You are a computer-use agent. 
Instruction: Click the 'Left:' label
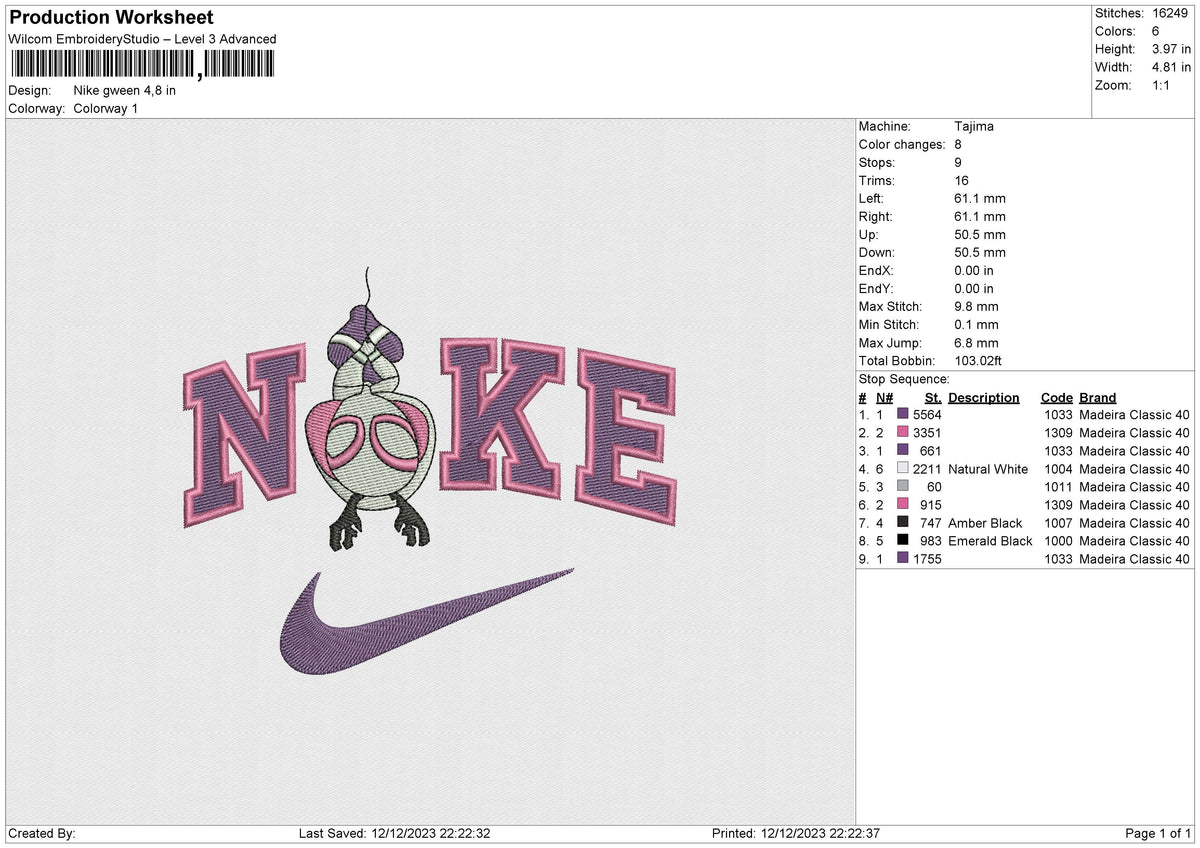[x=872, y=199]
